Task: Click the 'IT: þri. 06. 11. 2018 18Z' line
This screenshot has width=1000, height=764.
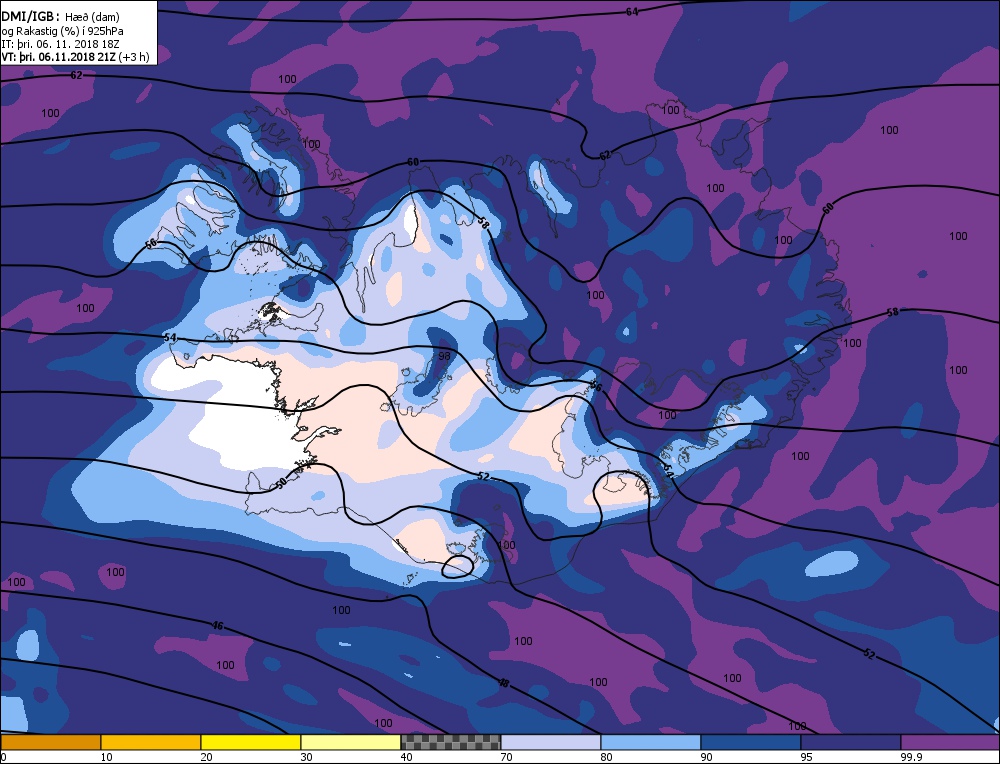Action: pos(60,44)
